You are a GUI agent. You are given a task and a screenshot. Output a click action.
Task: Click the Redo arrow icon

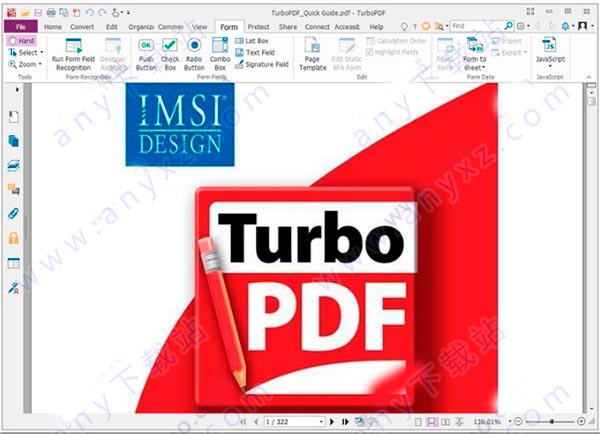(102, 13)
